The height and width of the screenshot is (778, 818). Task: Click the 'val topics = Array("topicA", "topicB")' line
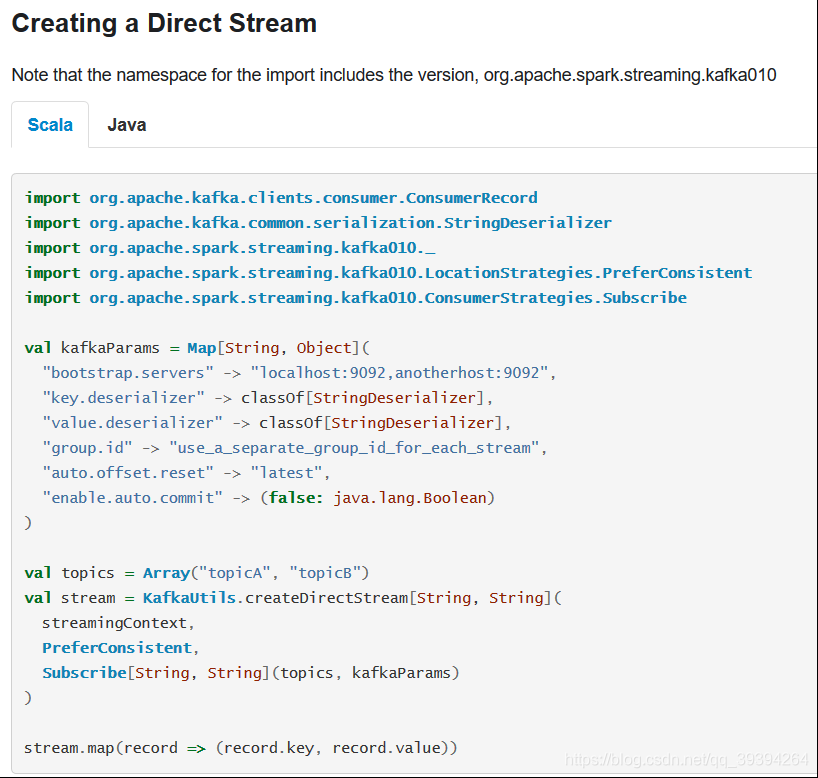click(x=197, y=573)
